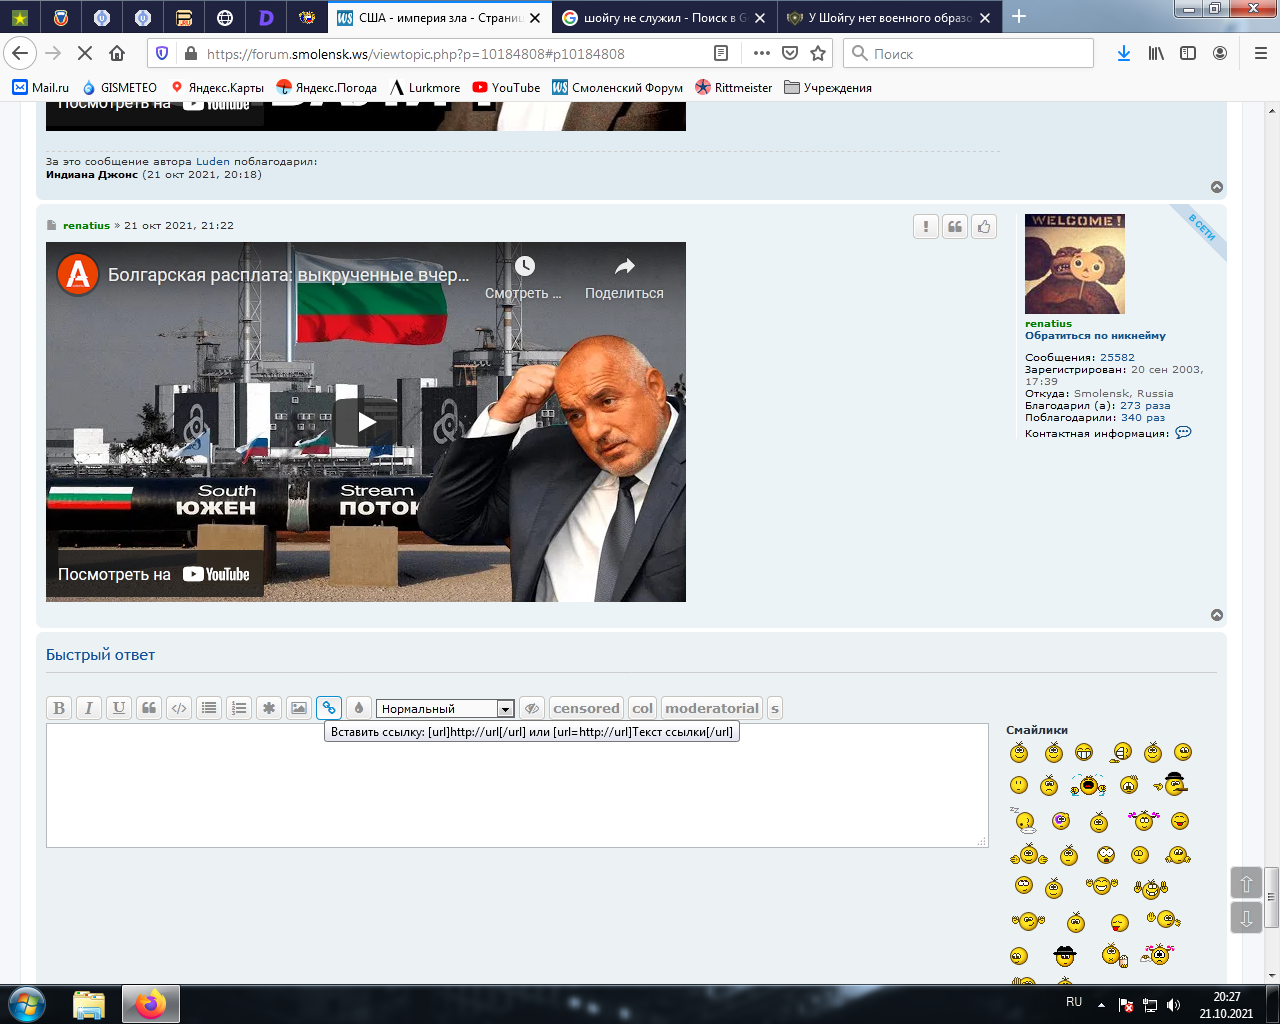The width and height of the screenshot is (1280, 1024).
Task: Insert code tag in reply editor
Action: [x=179, y=708]
